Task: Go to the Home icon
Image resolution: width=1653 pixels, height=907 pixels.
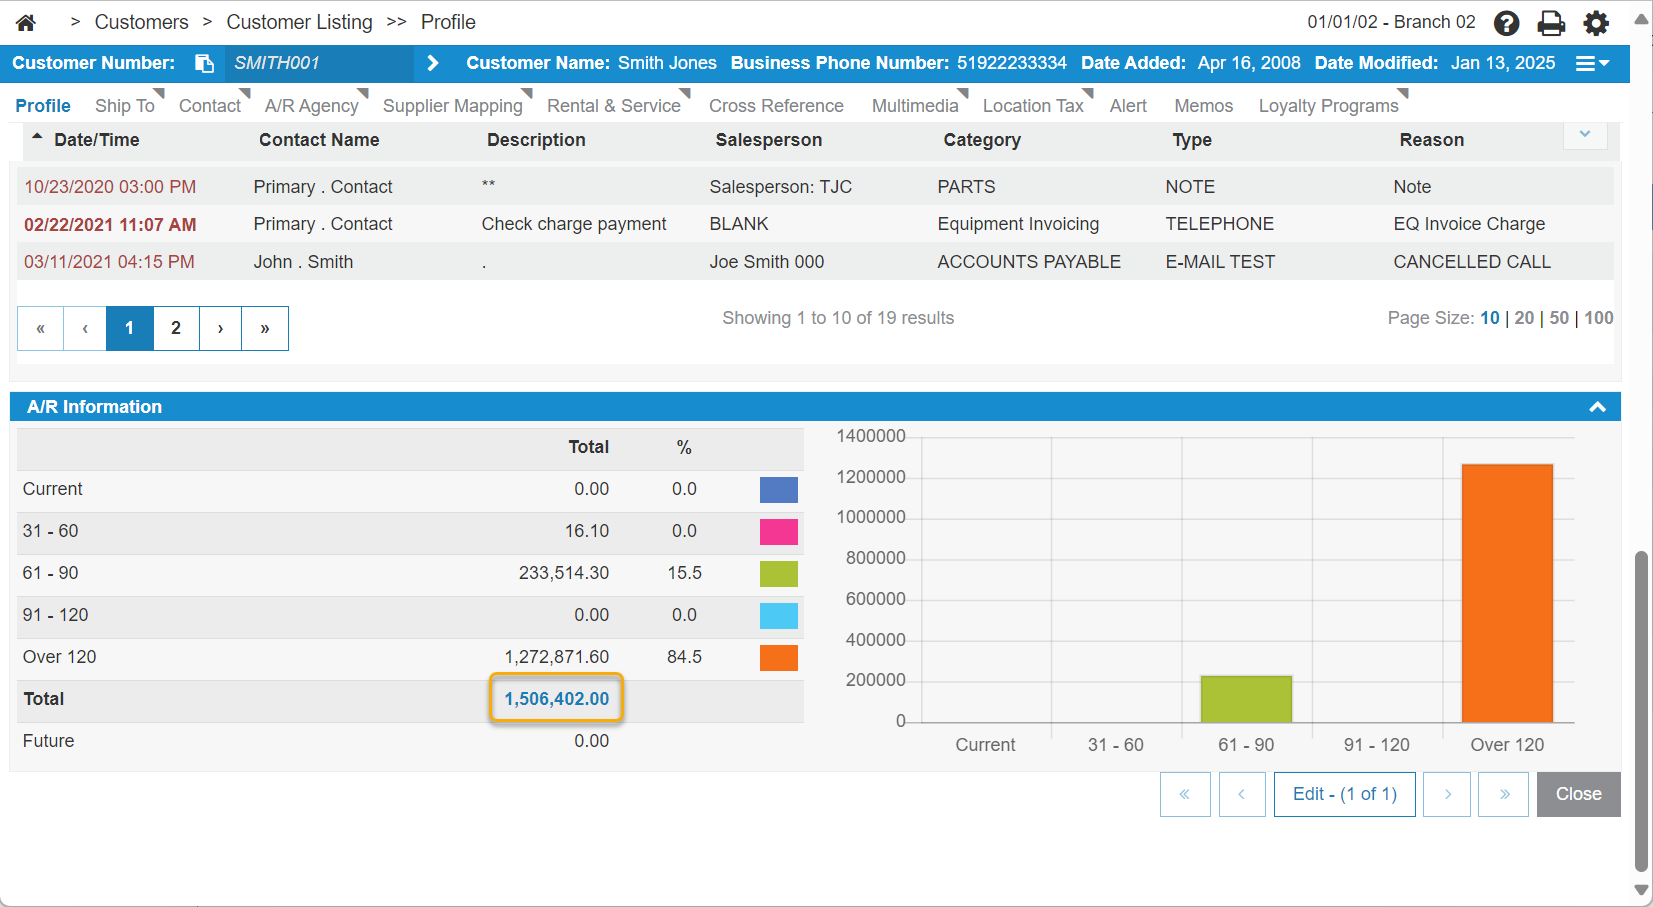Action: [x=26, y=22]
